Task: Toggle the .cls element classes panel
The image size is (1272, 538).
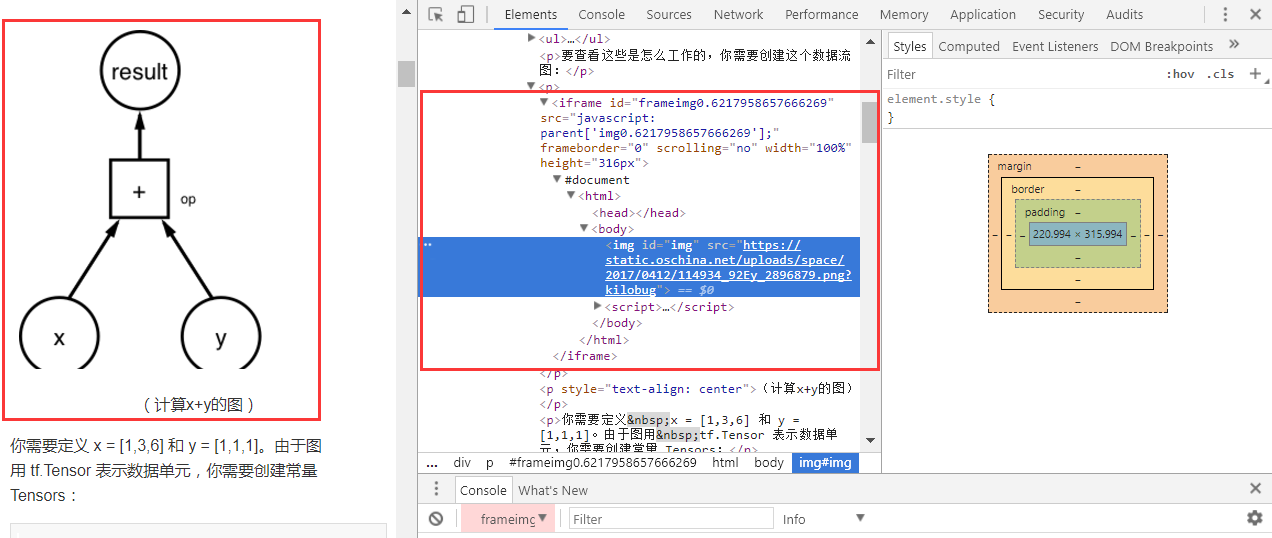Action: [x=1220, y=74]
